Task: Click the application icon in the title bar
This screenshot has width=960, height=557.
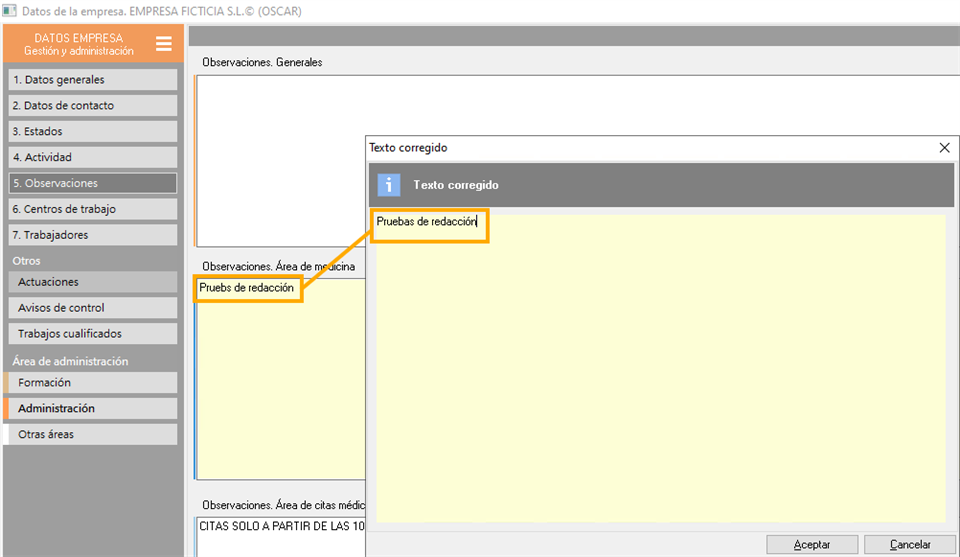Action: 9,10
